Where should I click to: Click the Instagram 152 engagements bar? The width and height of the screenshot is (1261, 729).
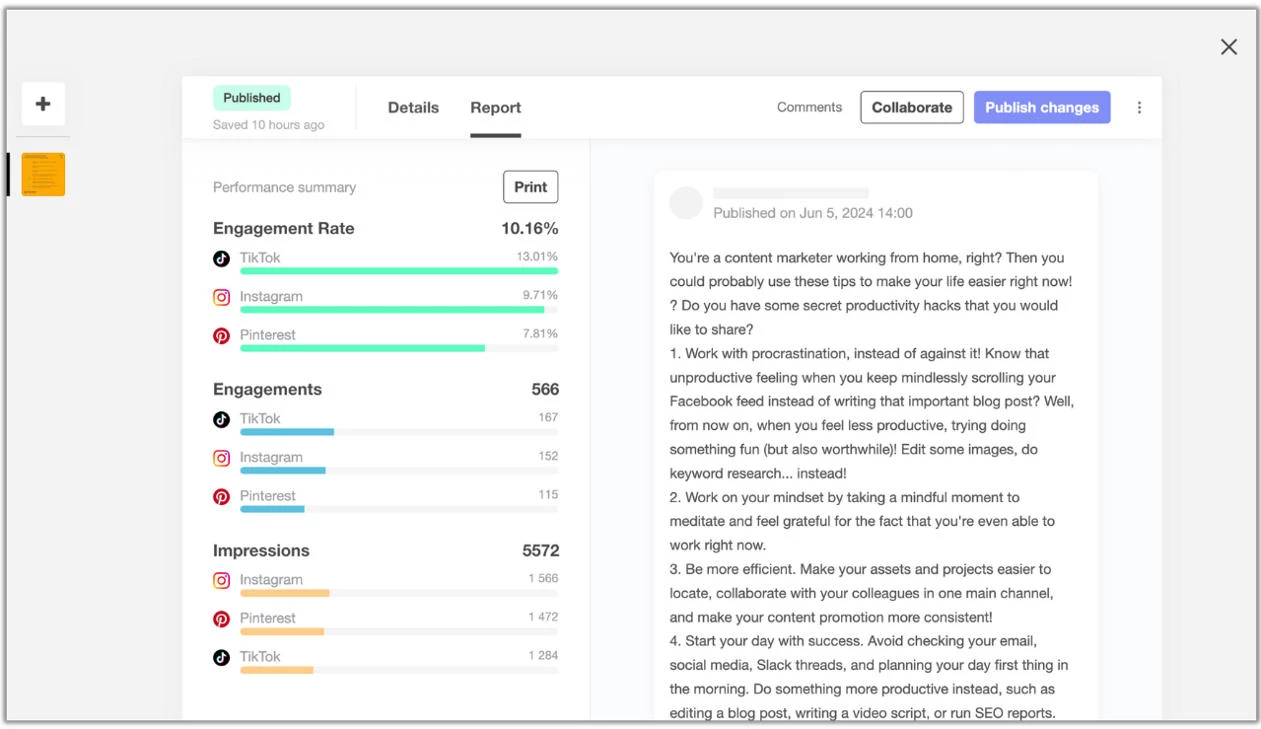point(399,470)
